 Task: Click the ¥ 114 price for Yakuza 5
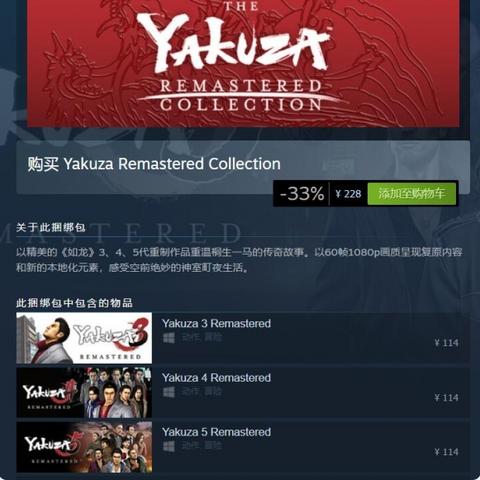(x=446, y=452)
